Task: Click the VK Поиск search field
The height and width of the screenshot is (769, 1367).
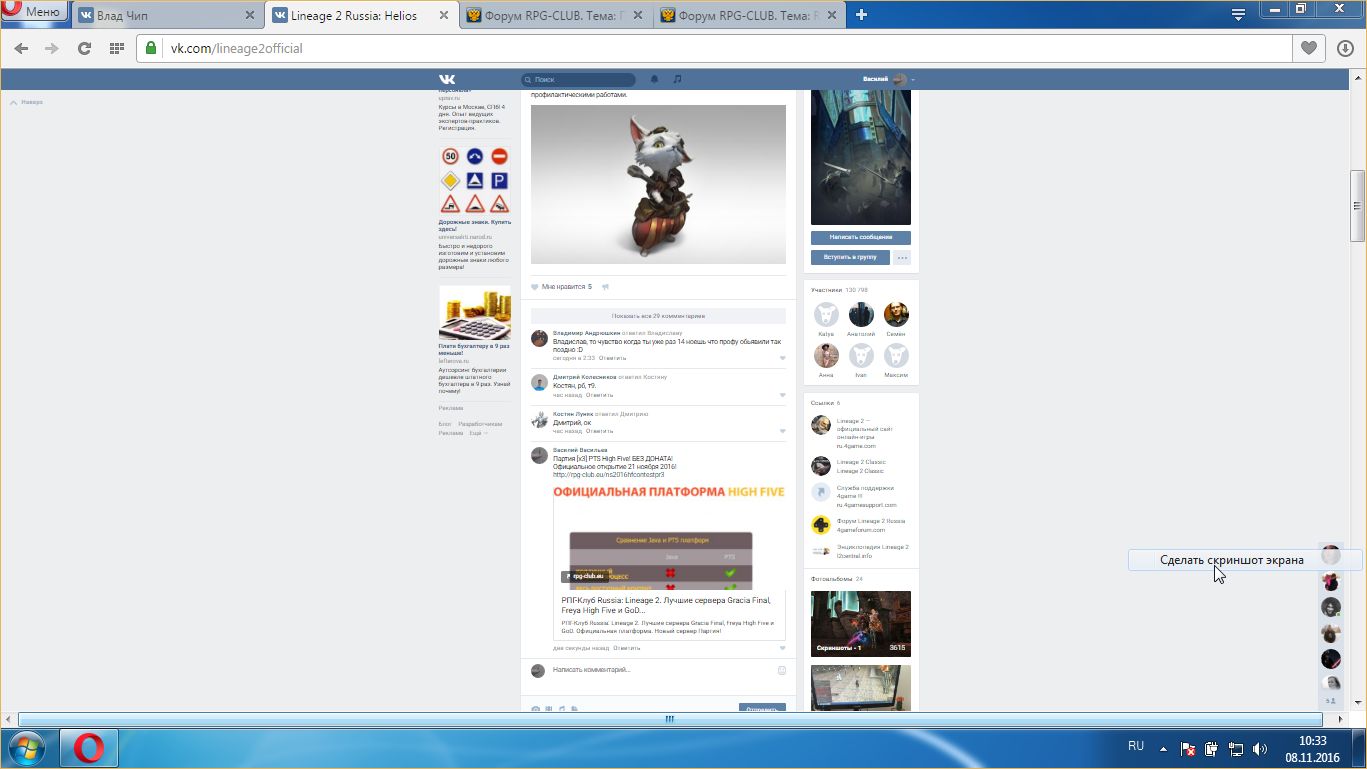Action: click(578, 79)
